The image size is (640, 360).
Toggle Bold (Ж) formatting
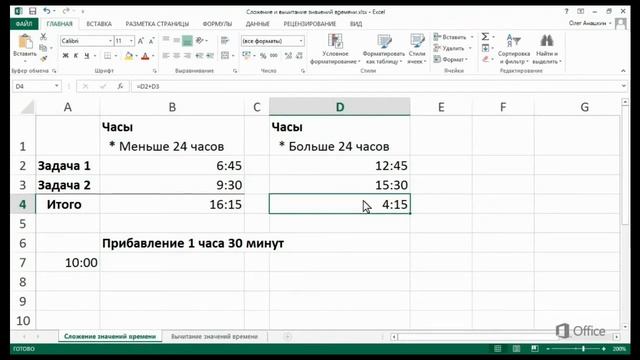[x=65, y=56]
